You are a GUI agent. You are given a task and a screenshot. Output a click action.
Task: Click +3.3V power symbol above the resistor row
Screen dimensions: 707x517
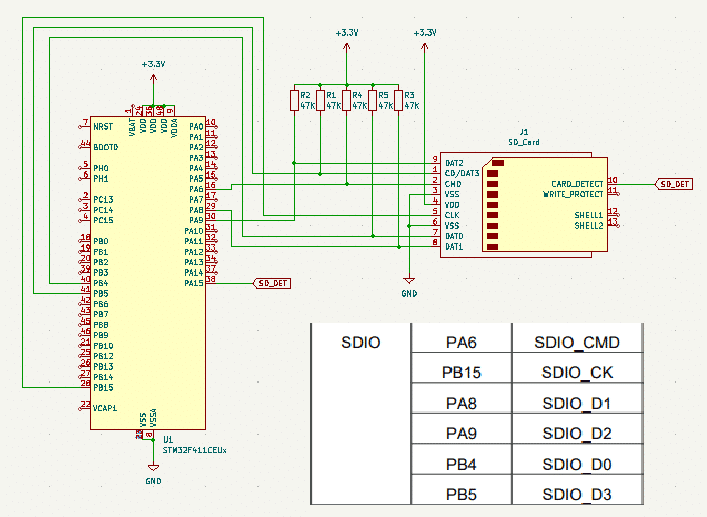point(346,41)
